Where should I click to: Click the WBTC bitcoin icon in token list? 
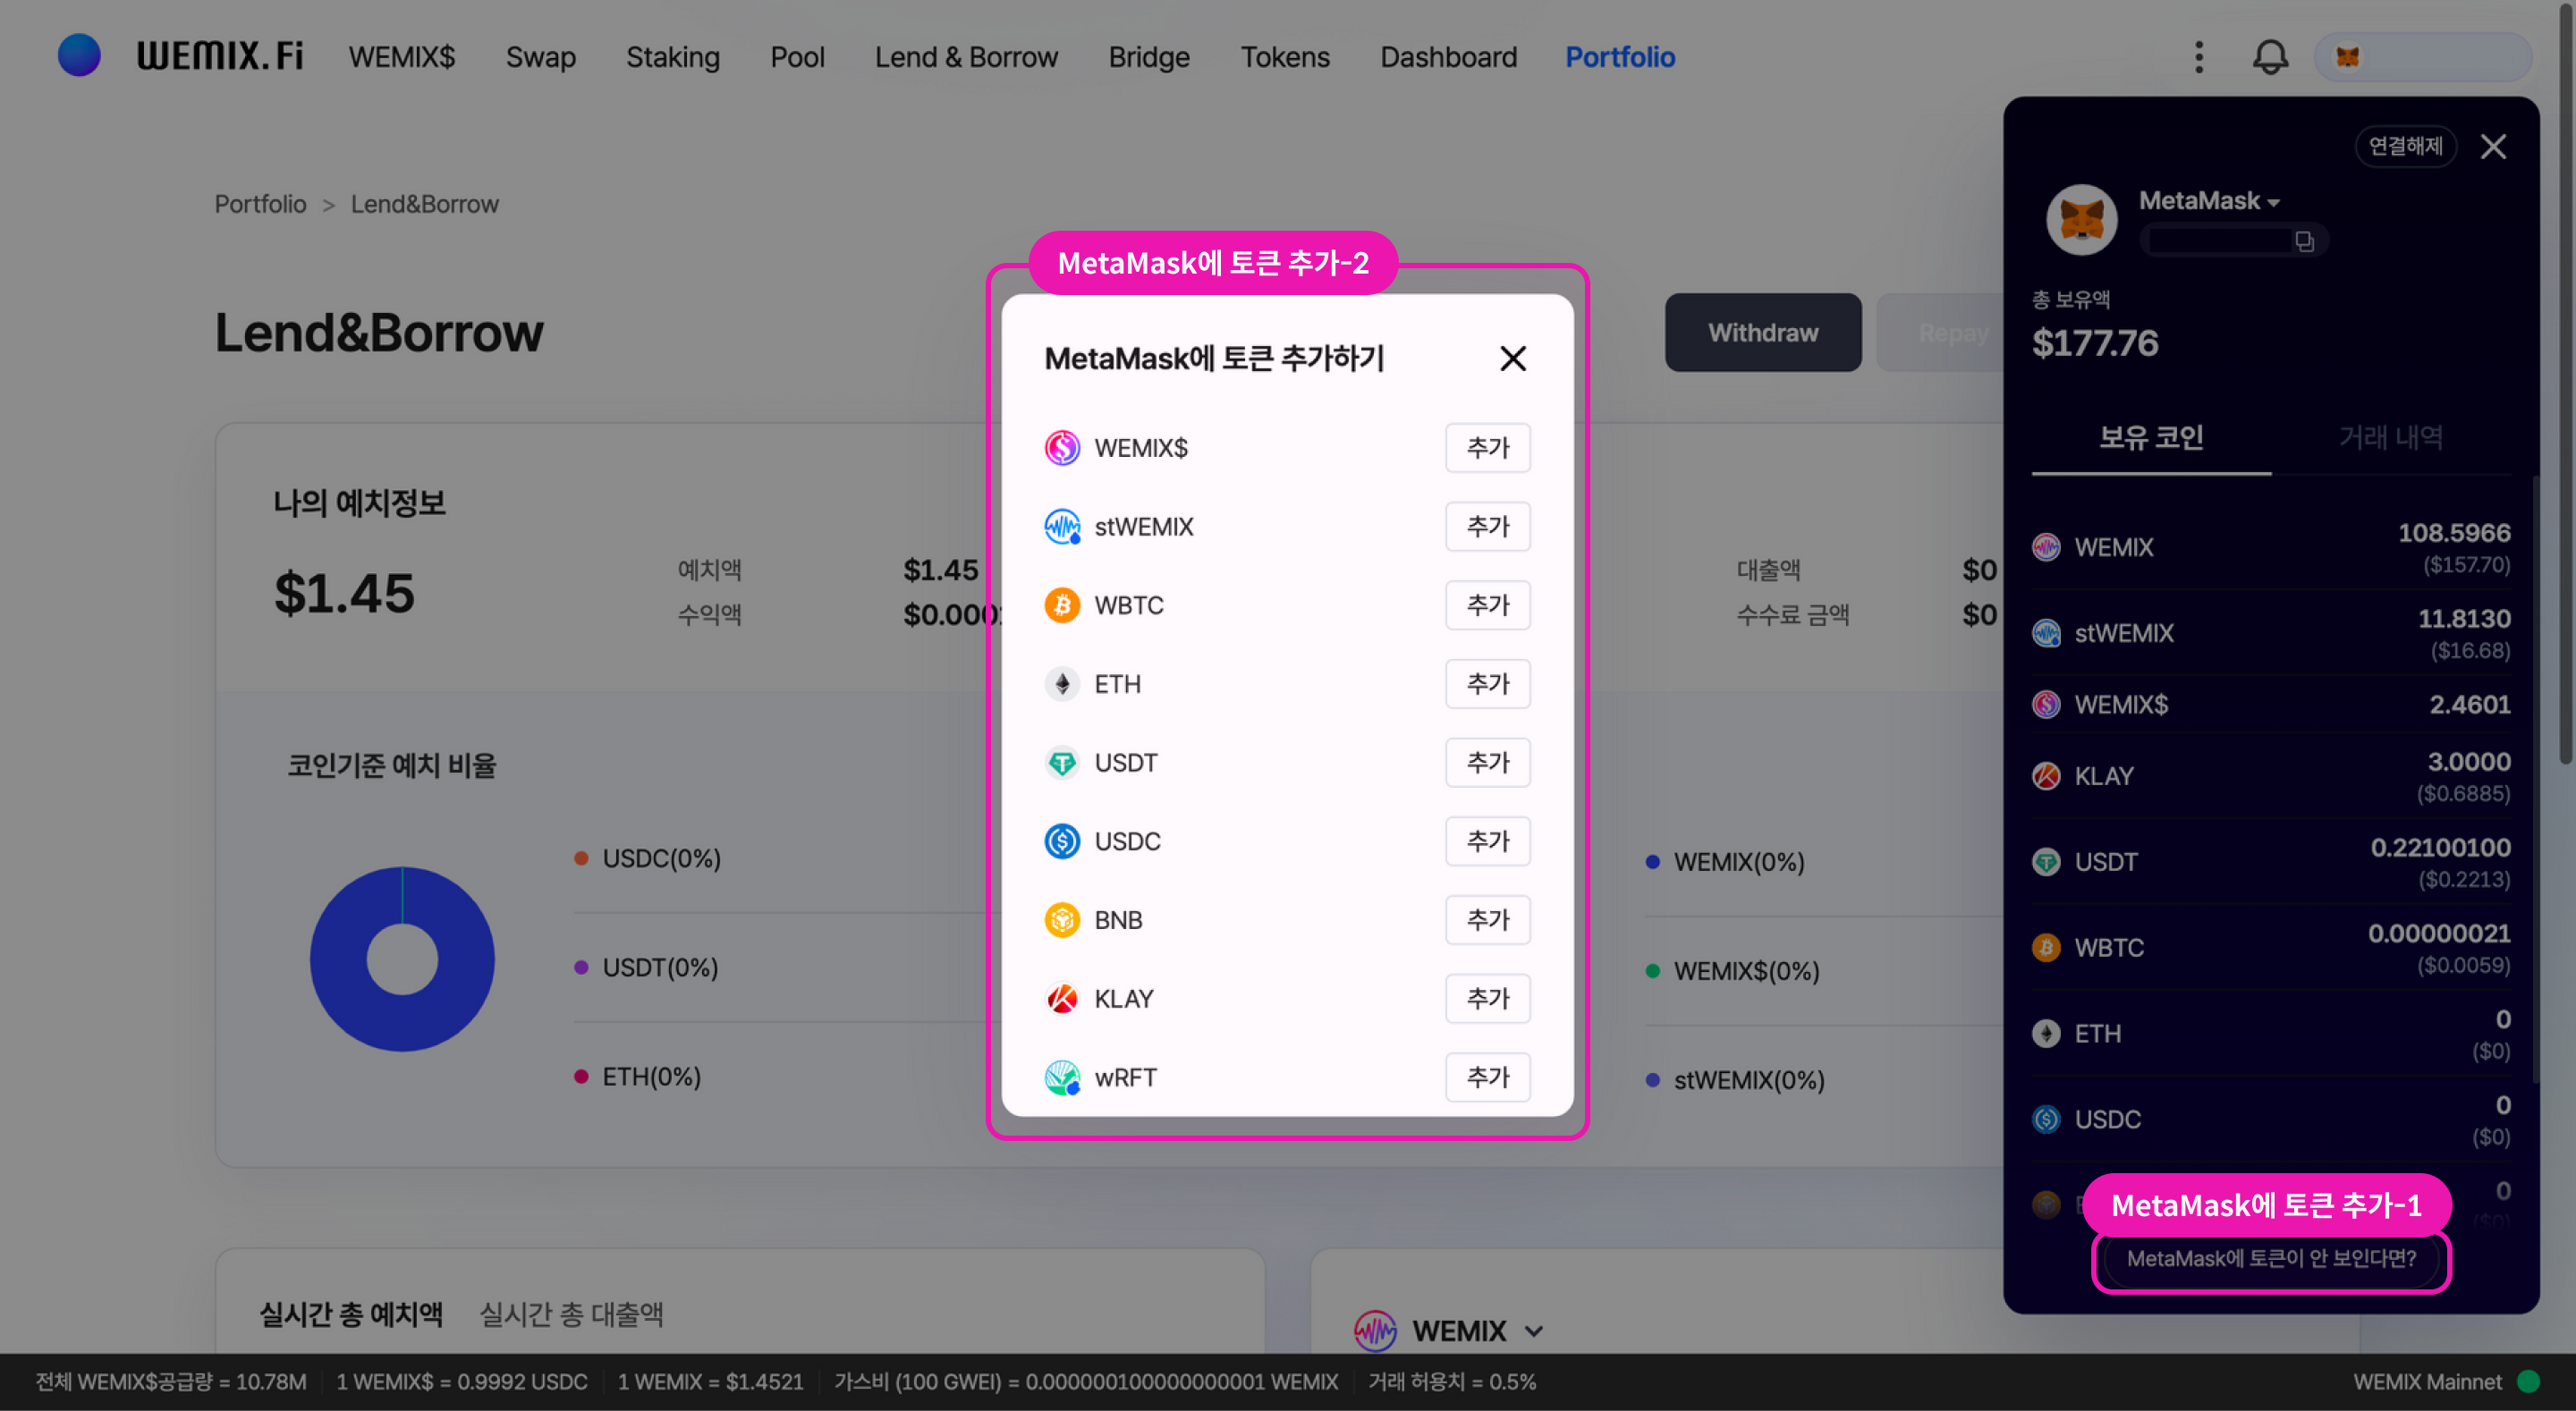pyautogui.click(x=1062, y=605)
